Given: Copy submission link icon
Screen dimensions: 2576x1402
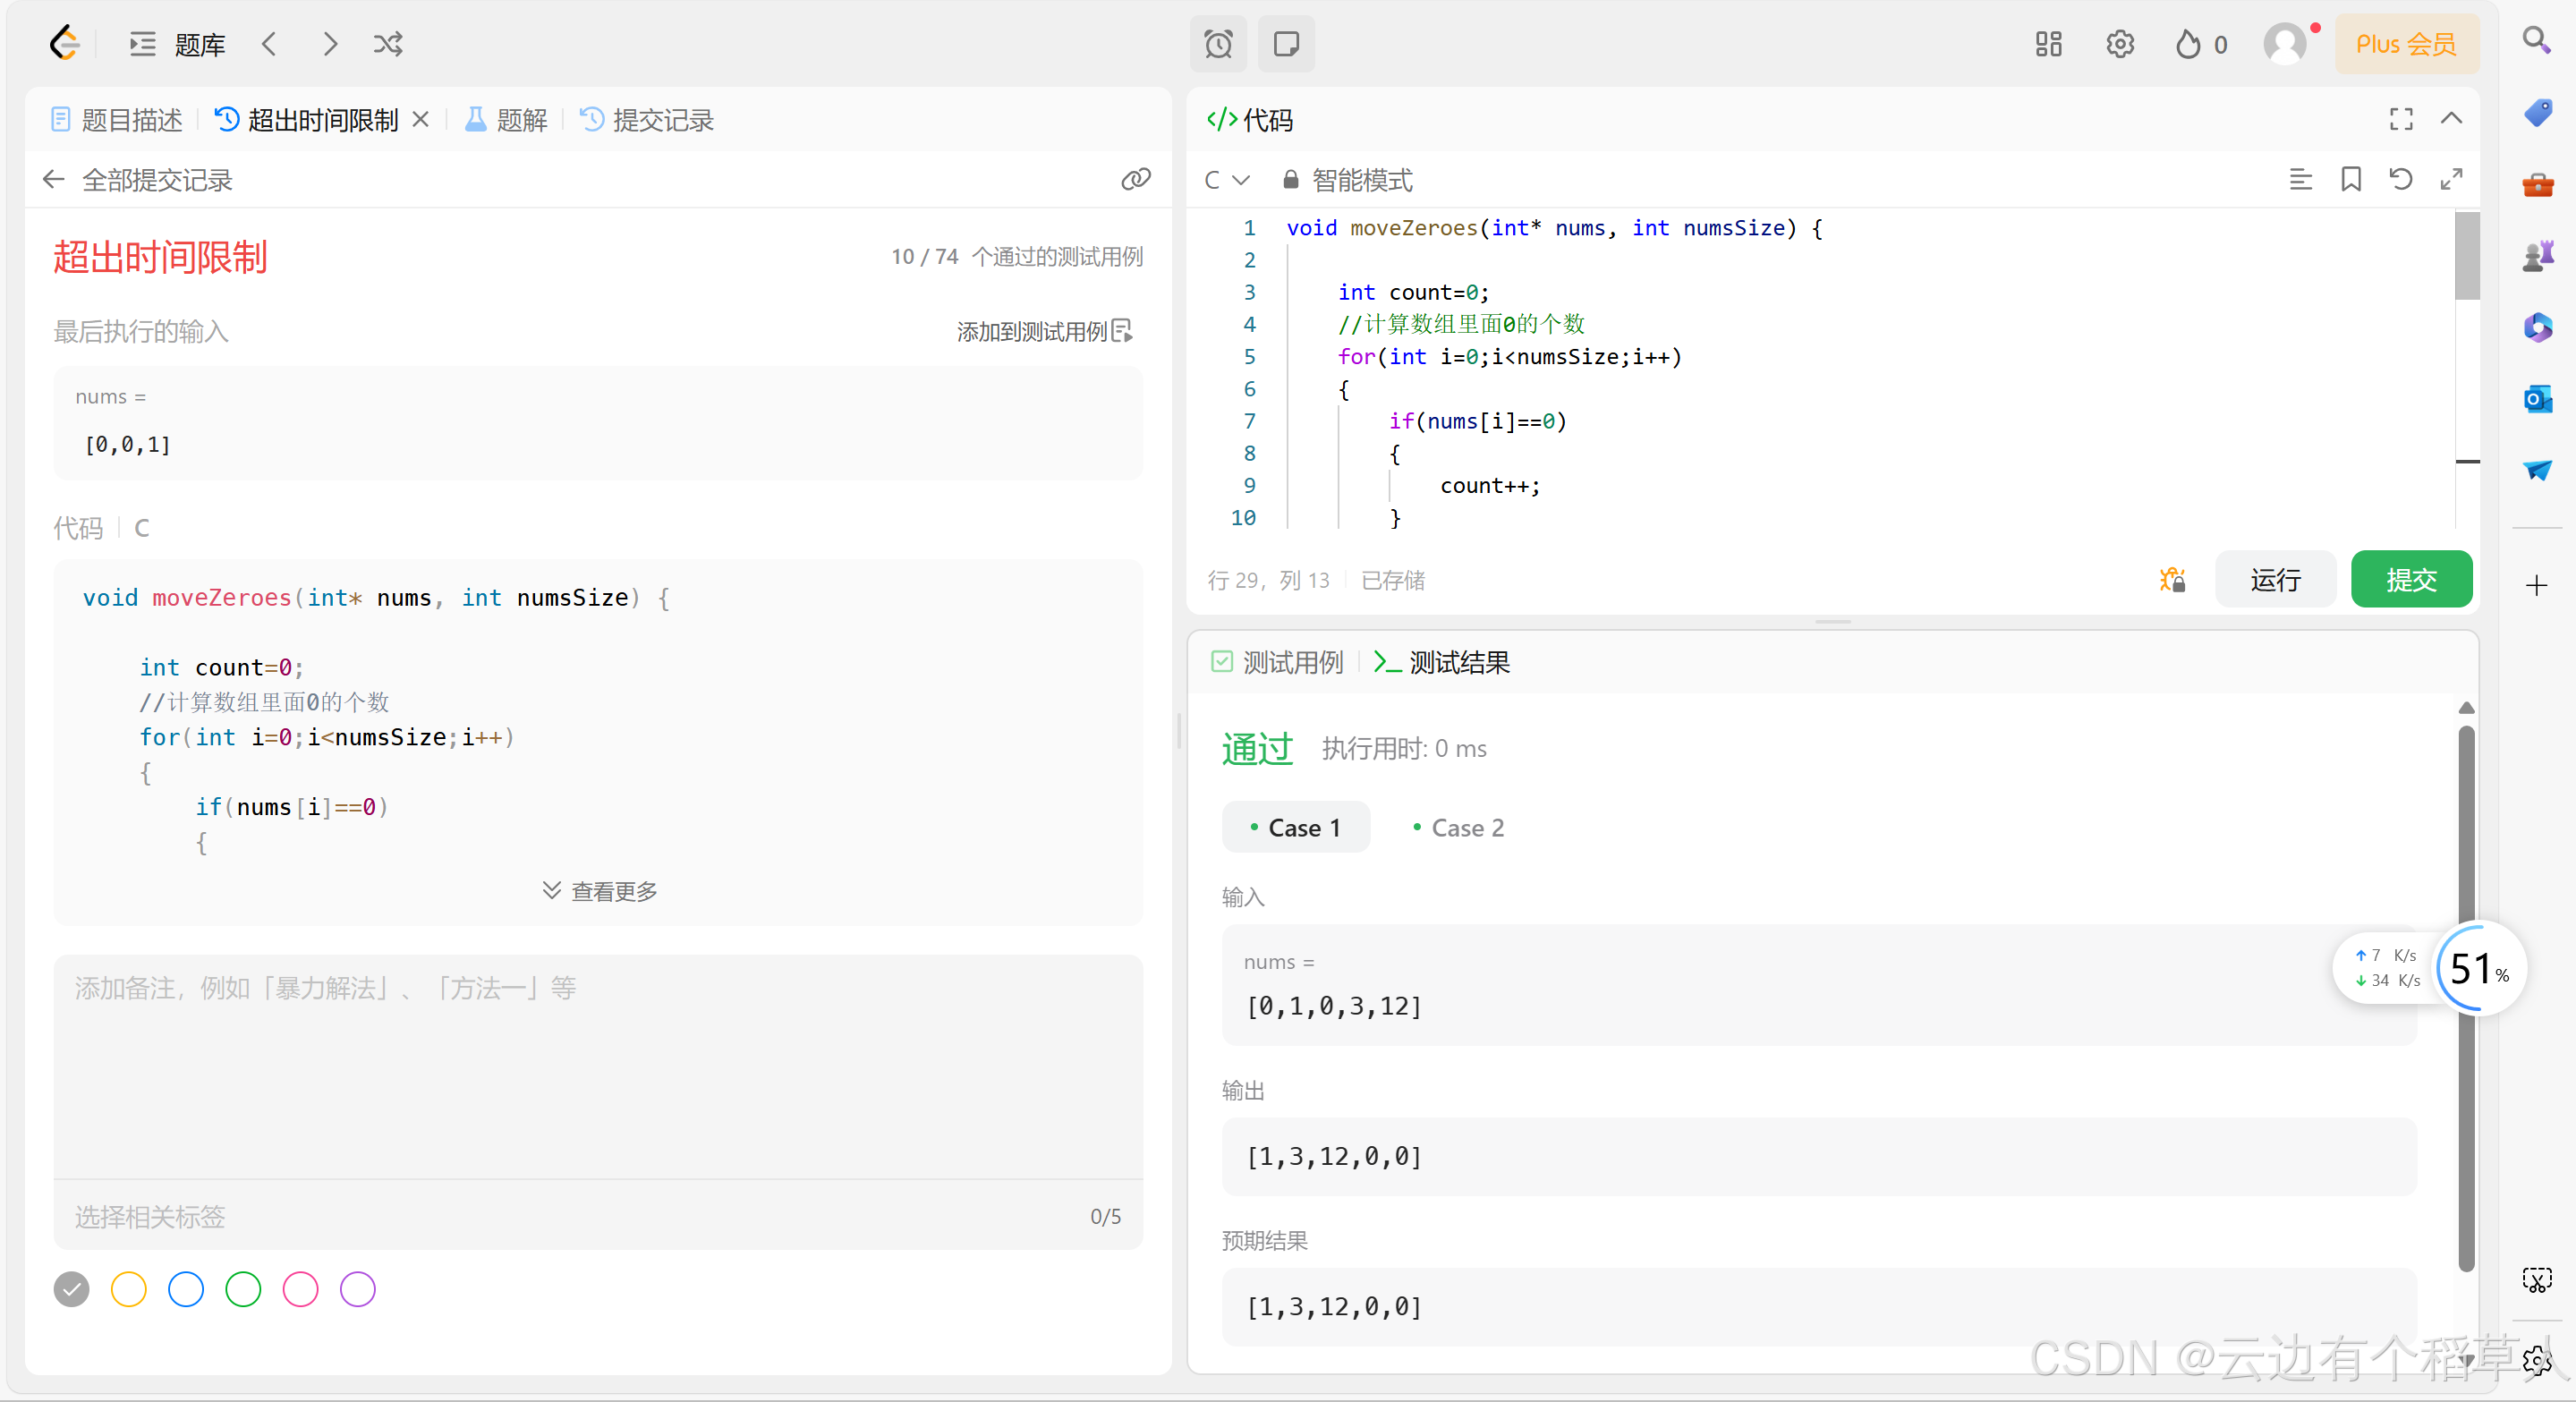Looking at the screenshot, I should (x=1136, y=179).
